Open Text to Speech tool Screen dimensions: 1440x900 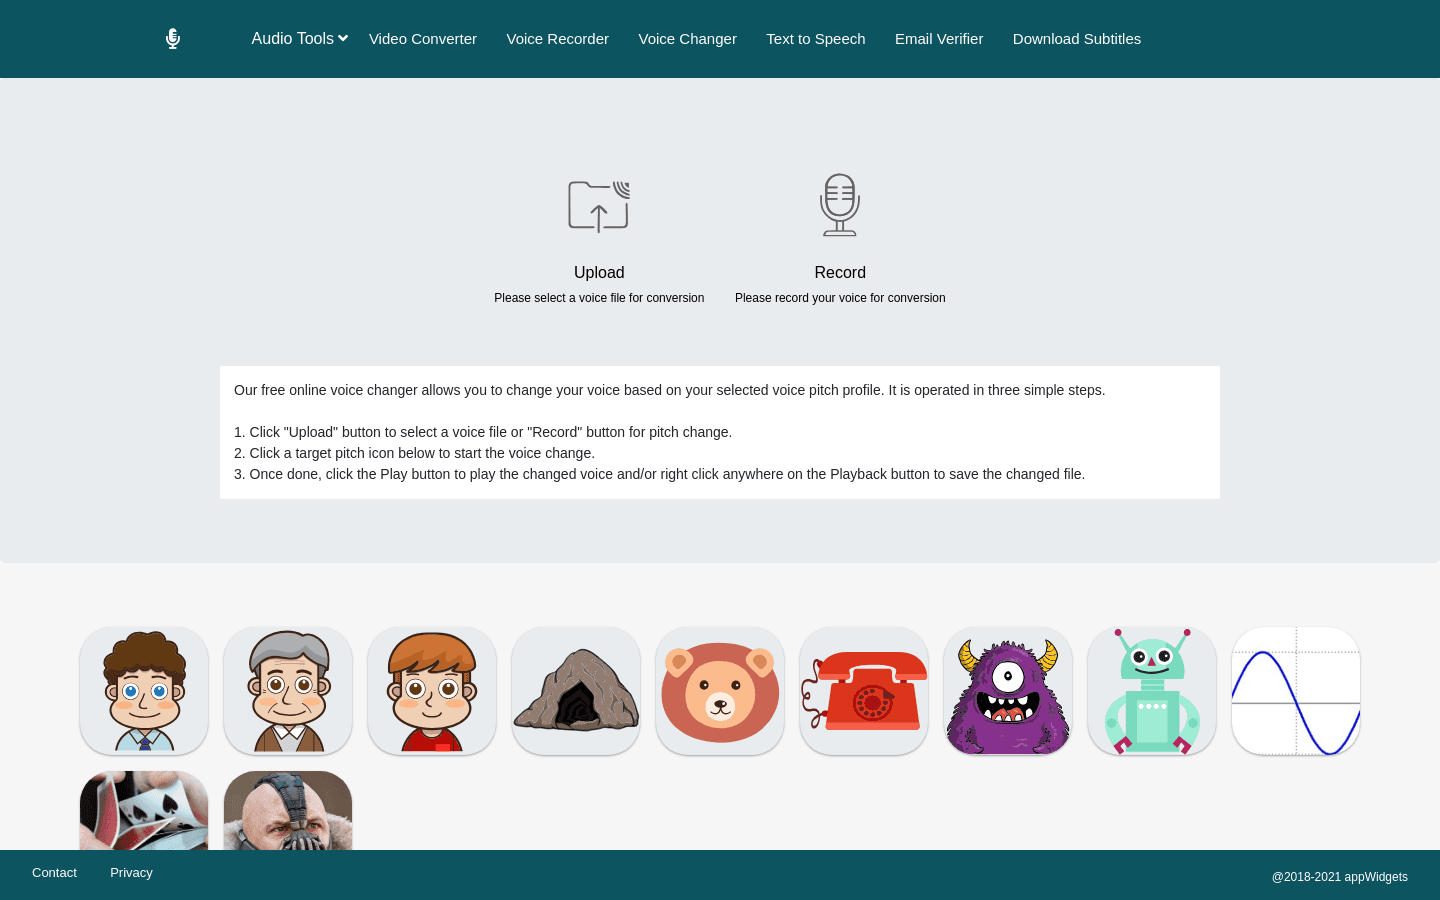click(x=815, y=39)
